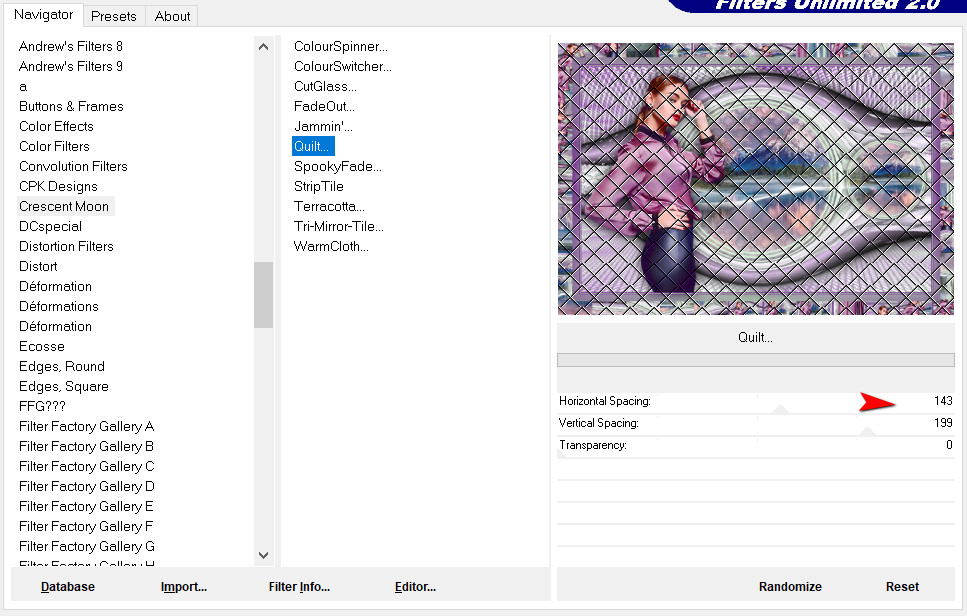Select Andrew's Filters 8 category
Screen dimensions: 967x616
(71, 46)
